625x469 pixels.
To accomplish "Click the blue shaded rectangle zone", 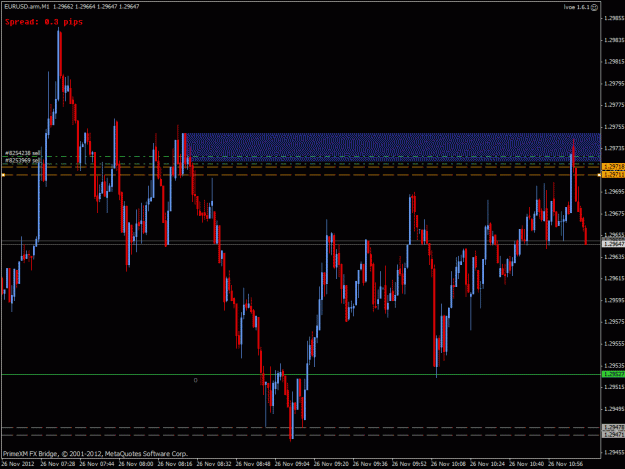I will [x=393, y=147].
